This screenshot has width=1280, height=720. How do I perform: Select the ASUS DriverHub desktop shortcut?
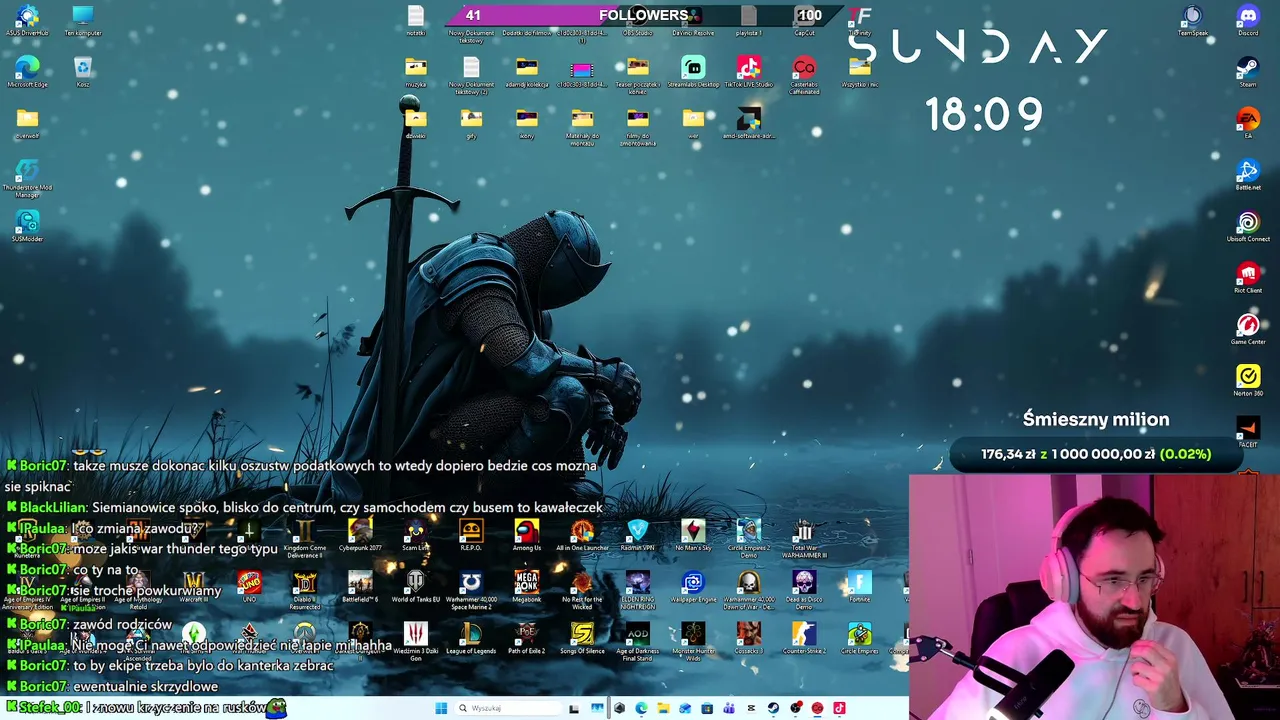(27, 20)
